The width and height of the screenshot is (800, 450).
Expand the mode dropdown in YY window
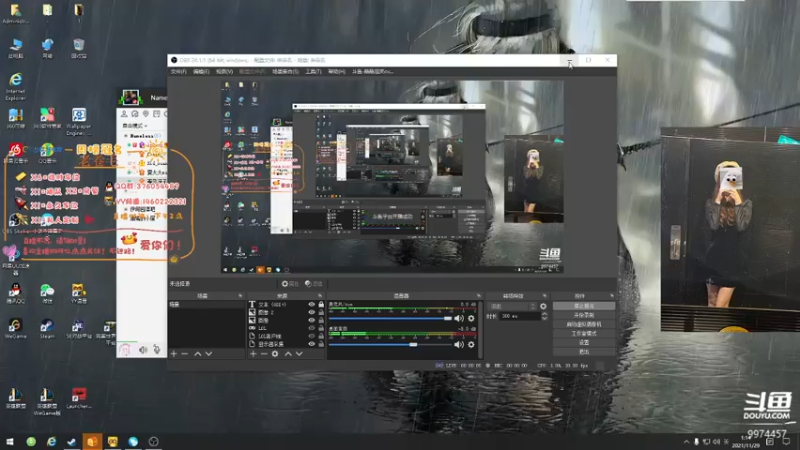coord(134,126)
